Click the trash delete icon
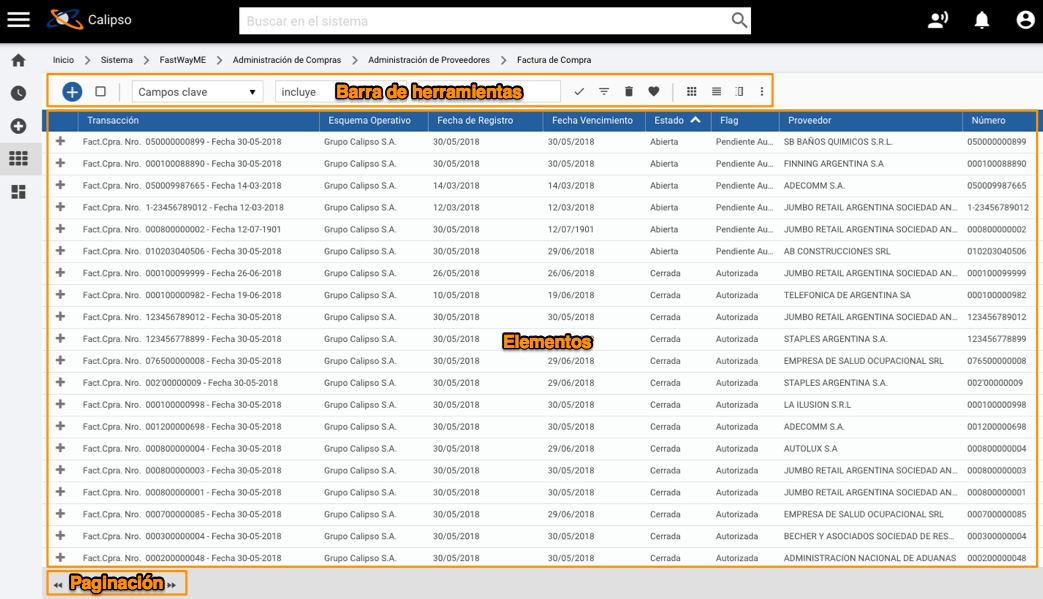Viewport: 1043px width, 599px height. click(629, 92)
